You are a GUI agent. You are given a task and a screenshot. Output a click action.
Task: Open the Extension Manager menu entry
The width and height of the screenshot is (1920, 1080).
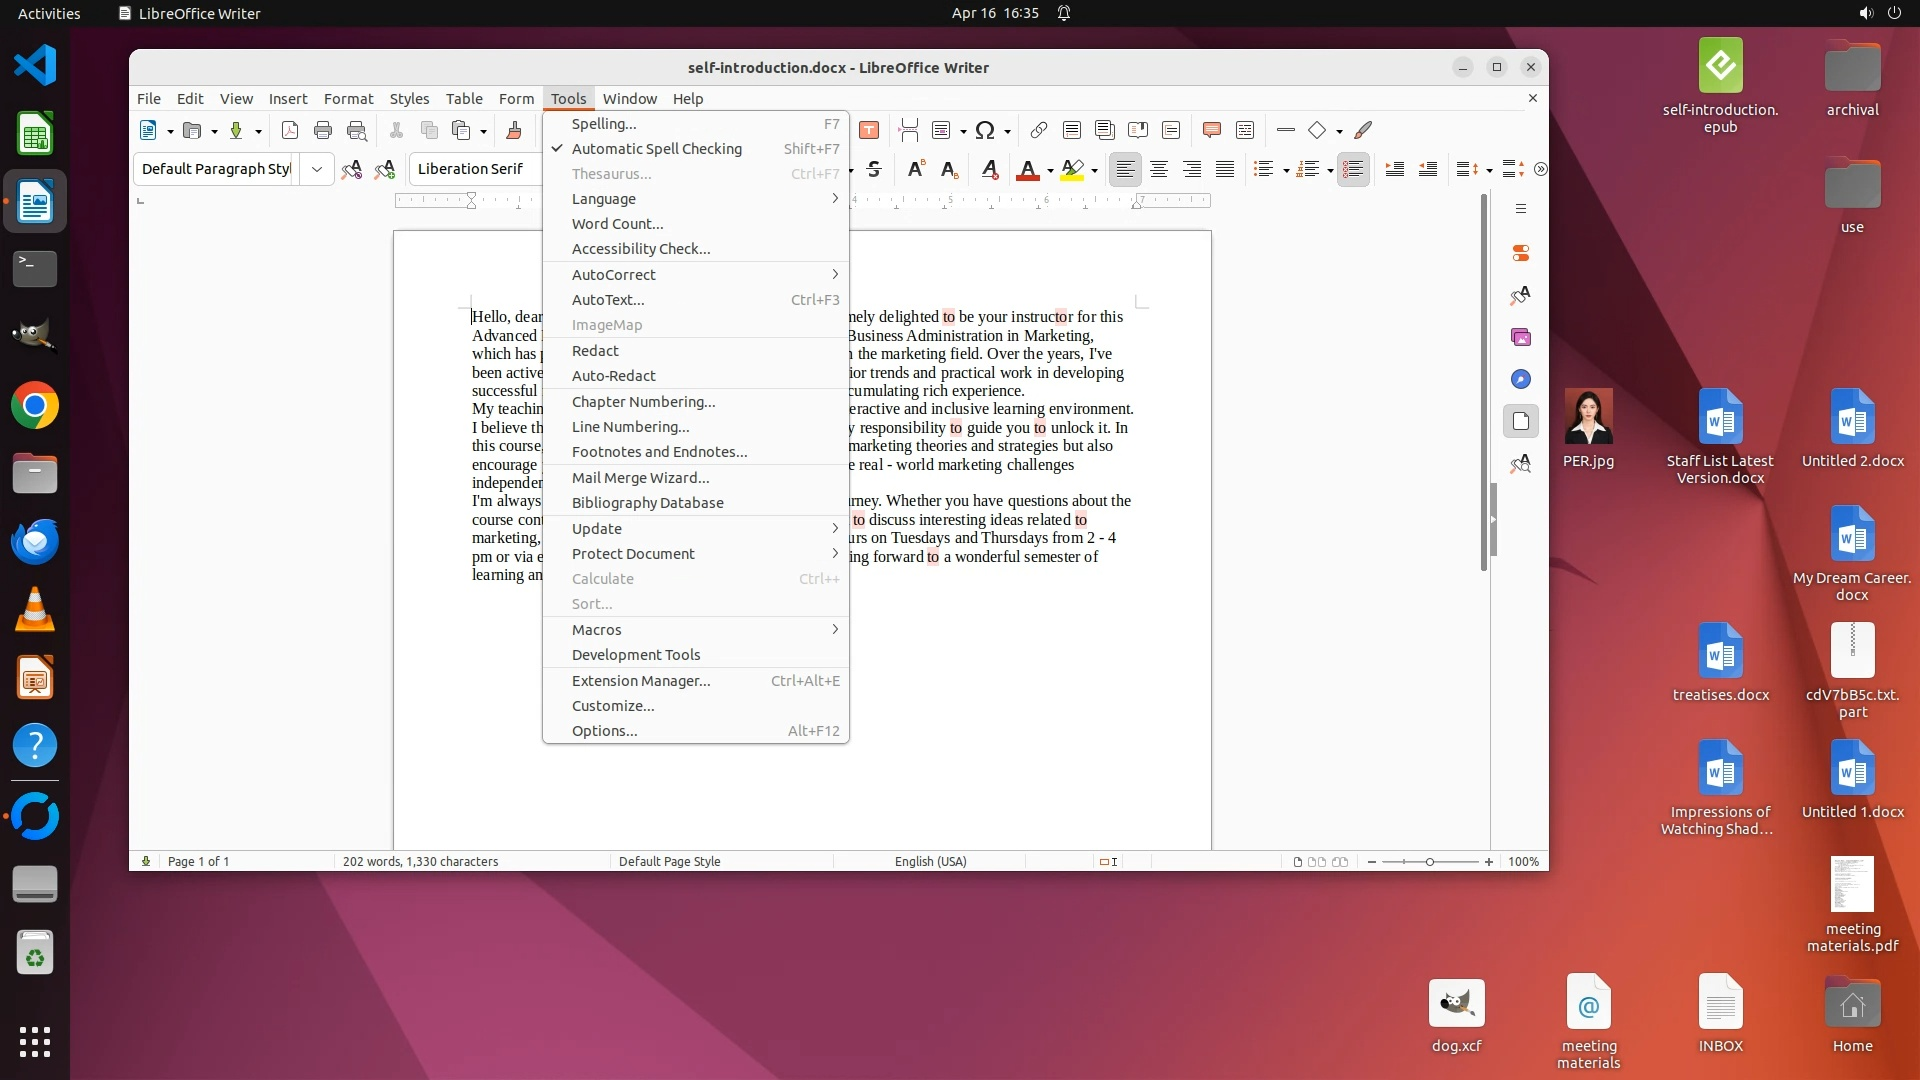click(641, 681)
